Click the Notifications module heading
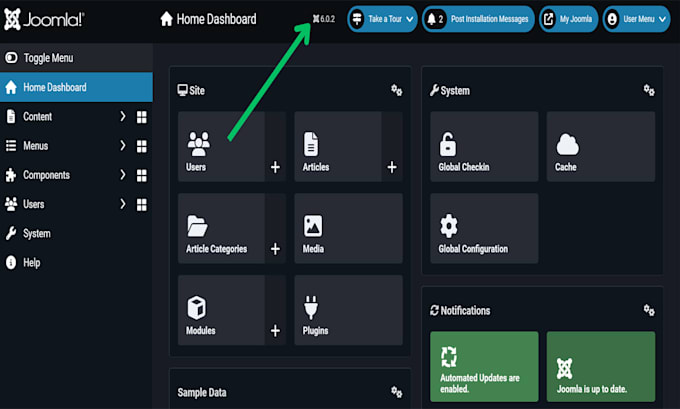The width and height of the screenshot is (680, 409). pos(460,310)
